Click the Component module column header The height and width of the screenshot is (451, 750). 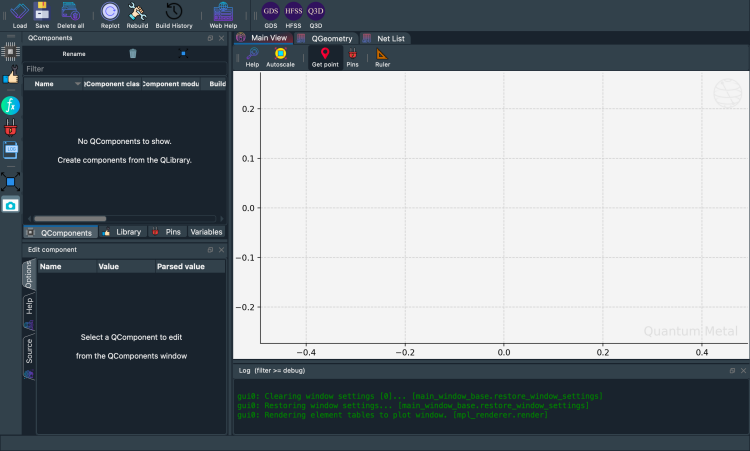(171, 84)
